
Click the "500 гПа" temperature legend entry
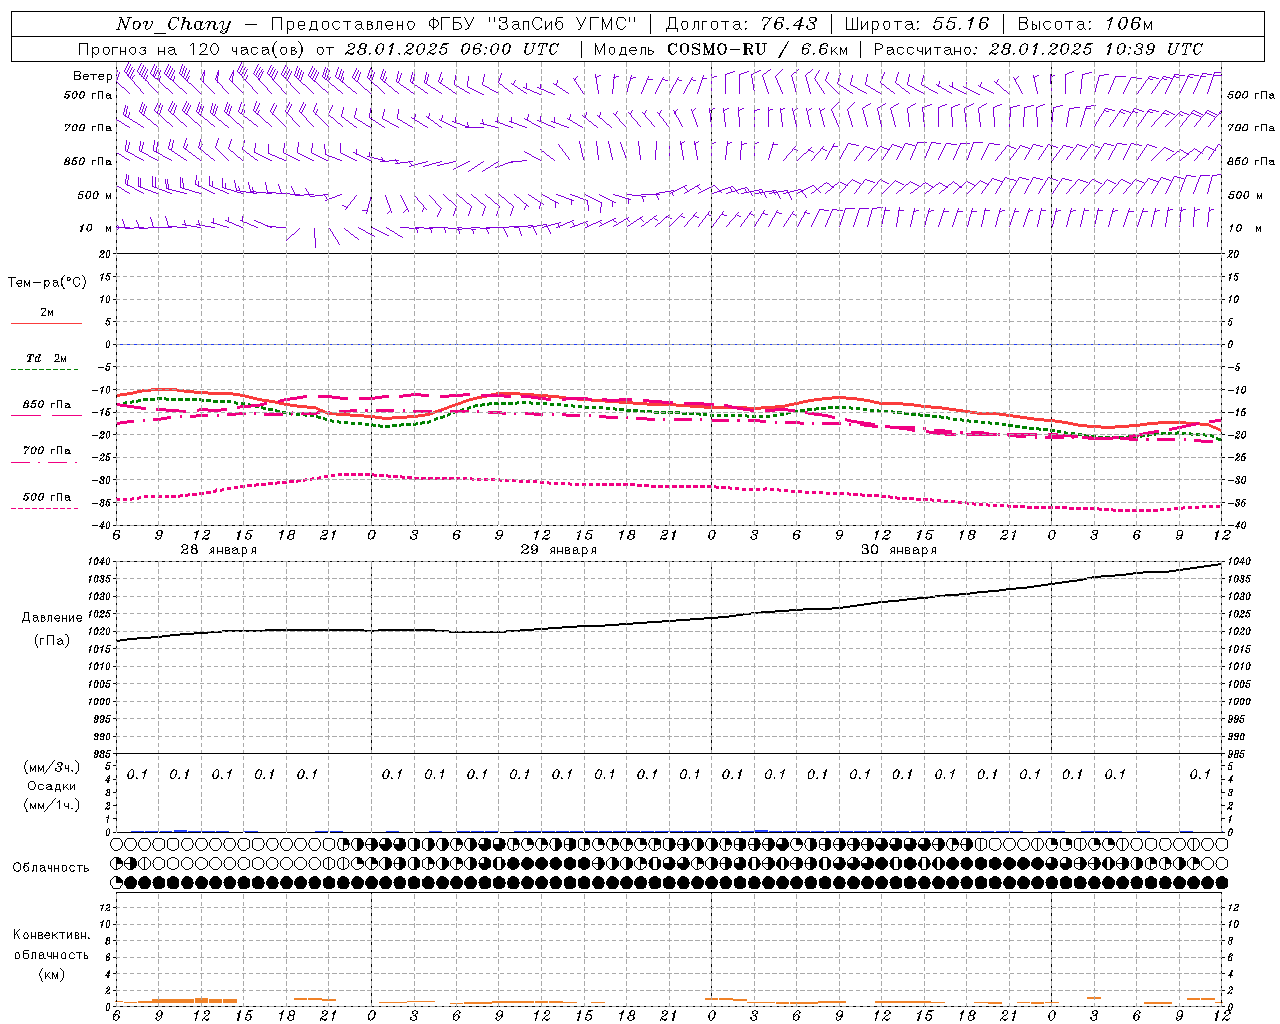47,497
